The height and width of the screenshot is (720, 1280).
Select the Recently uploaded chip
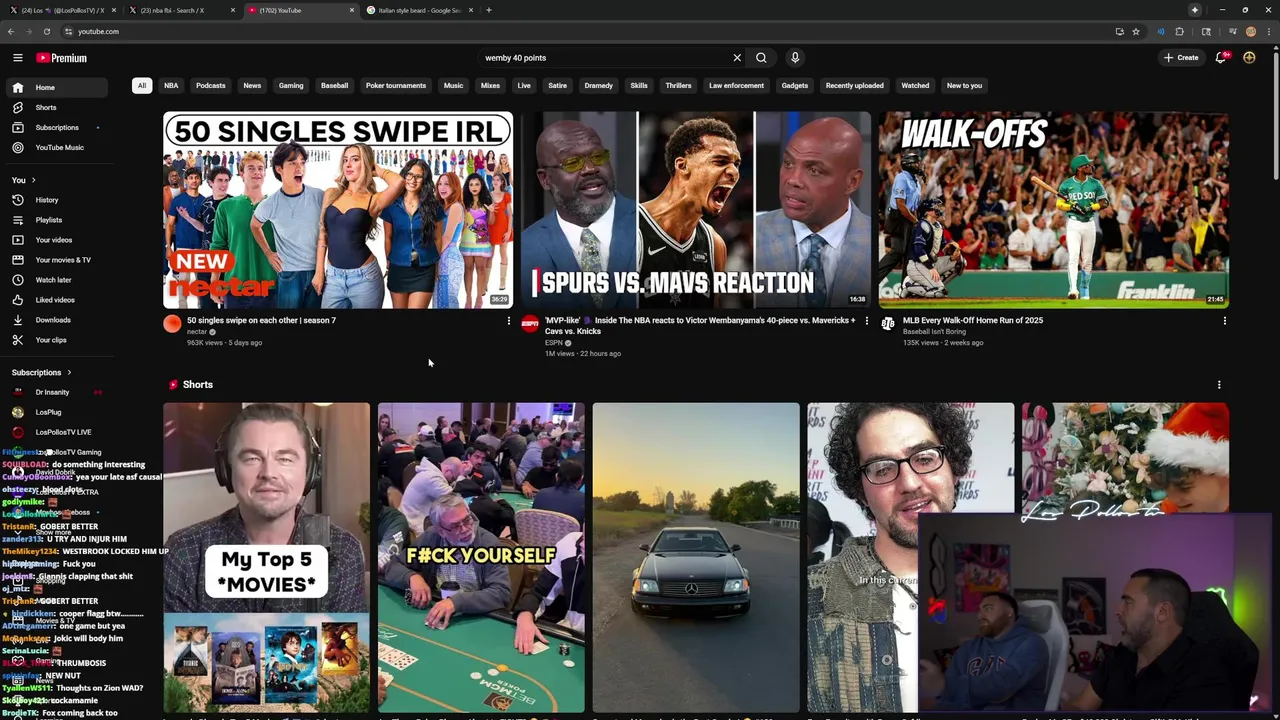(x=854, y=86)
